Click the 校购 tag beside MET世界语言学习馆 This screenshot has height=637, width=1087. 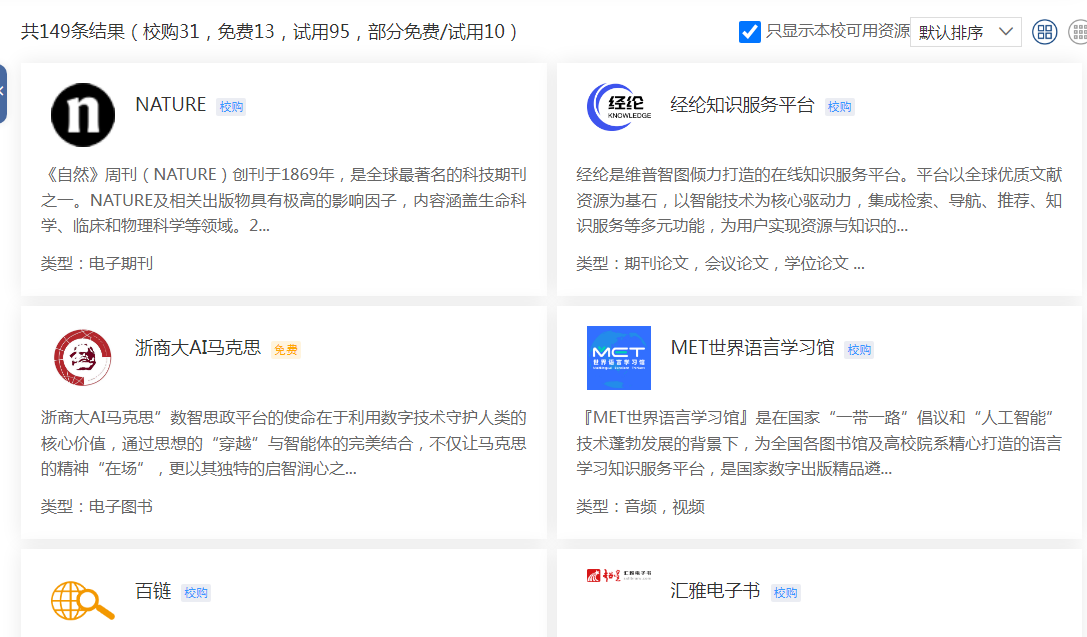click(x=859, y=350)
